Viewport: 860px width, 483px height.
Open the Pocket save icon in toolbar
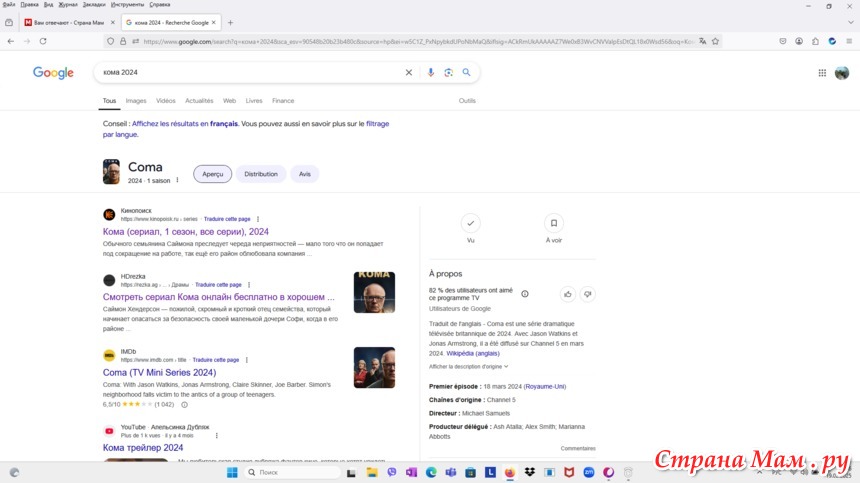pos(783,41)
